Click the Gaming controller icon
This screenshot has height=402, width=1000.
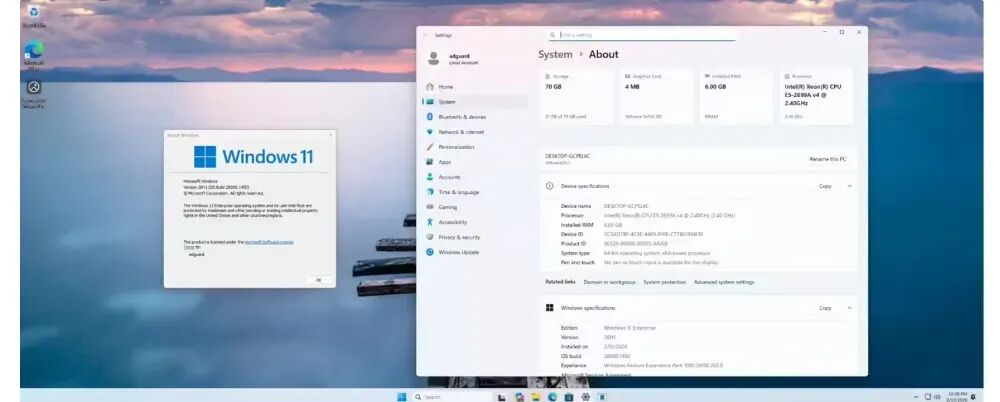(430, 207)
